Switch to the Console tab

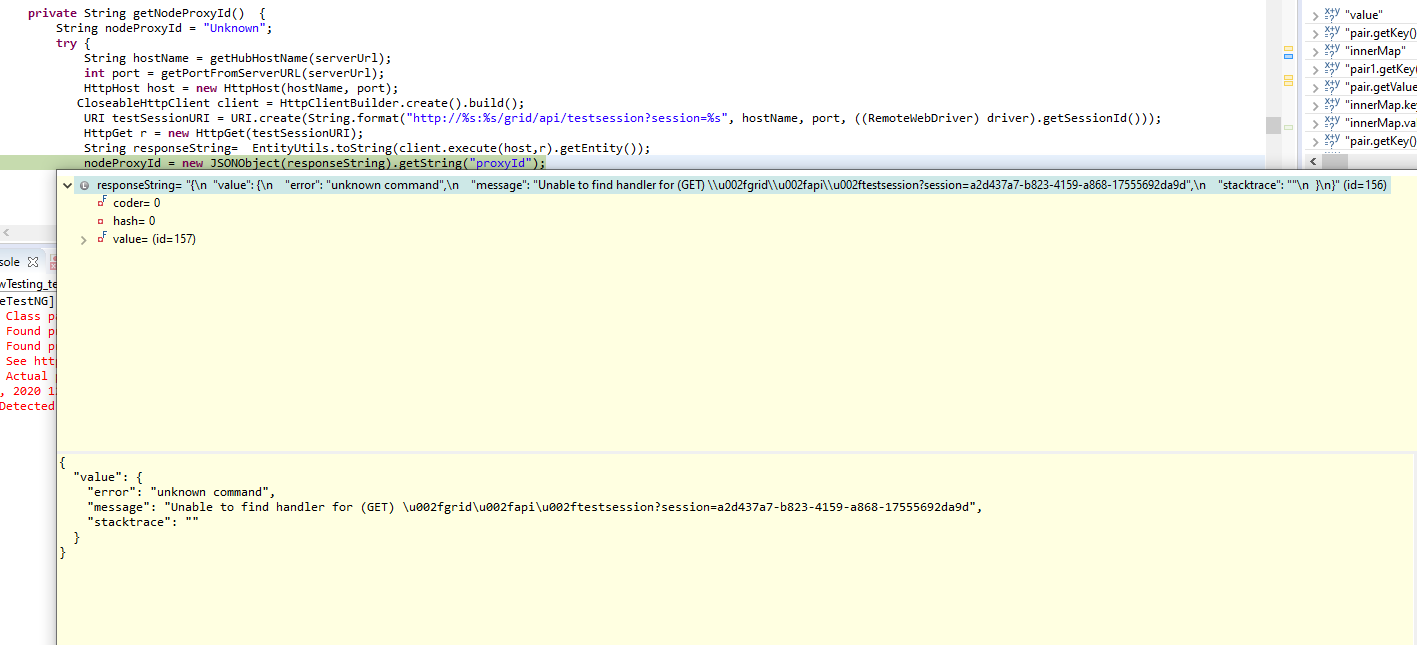[10, 261]
